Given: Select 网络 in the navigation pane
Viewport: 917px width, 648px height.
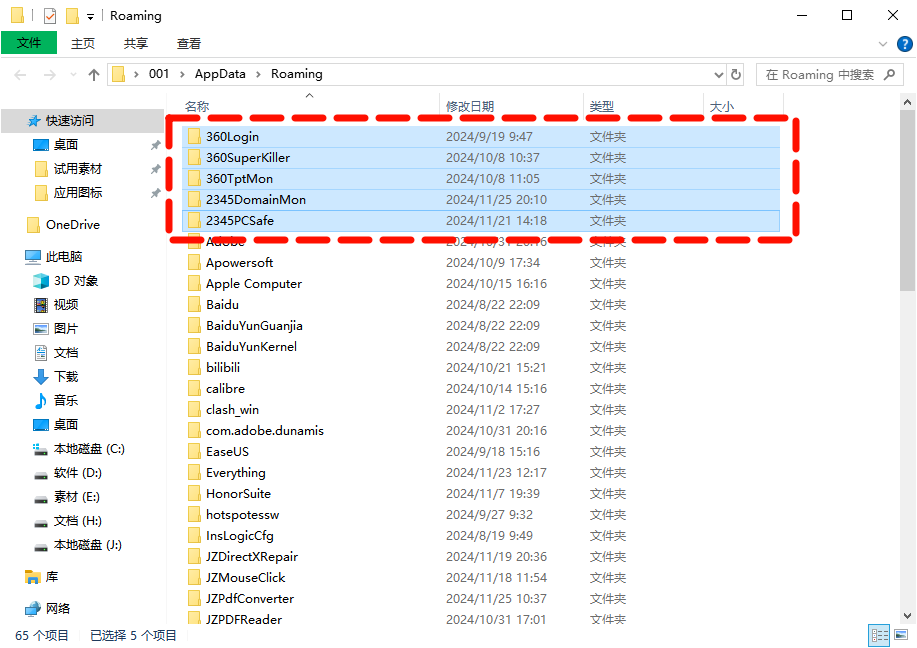Looking at the screenshot, I should click(x=58, y=609).
